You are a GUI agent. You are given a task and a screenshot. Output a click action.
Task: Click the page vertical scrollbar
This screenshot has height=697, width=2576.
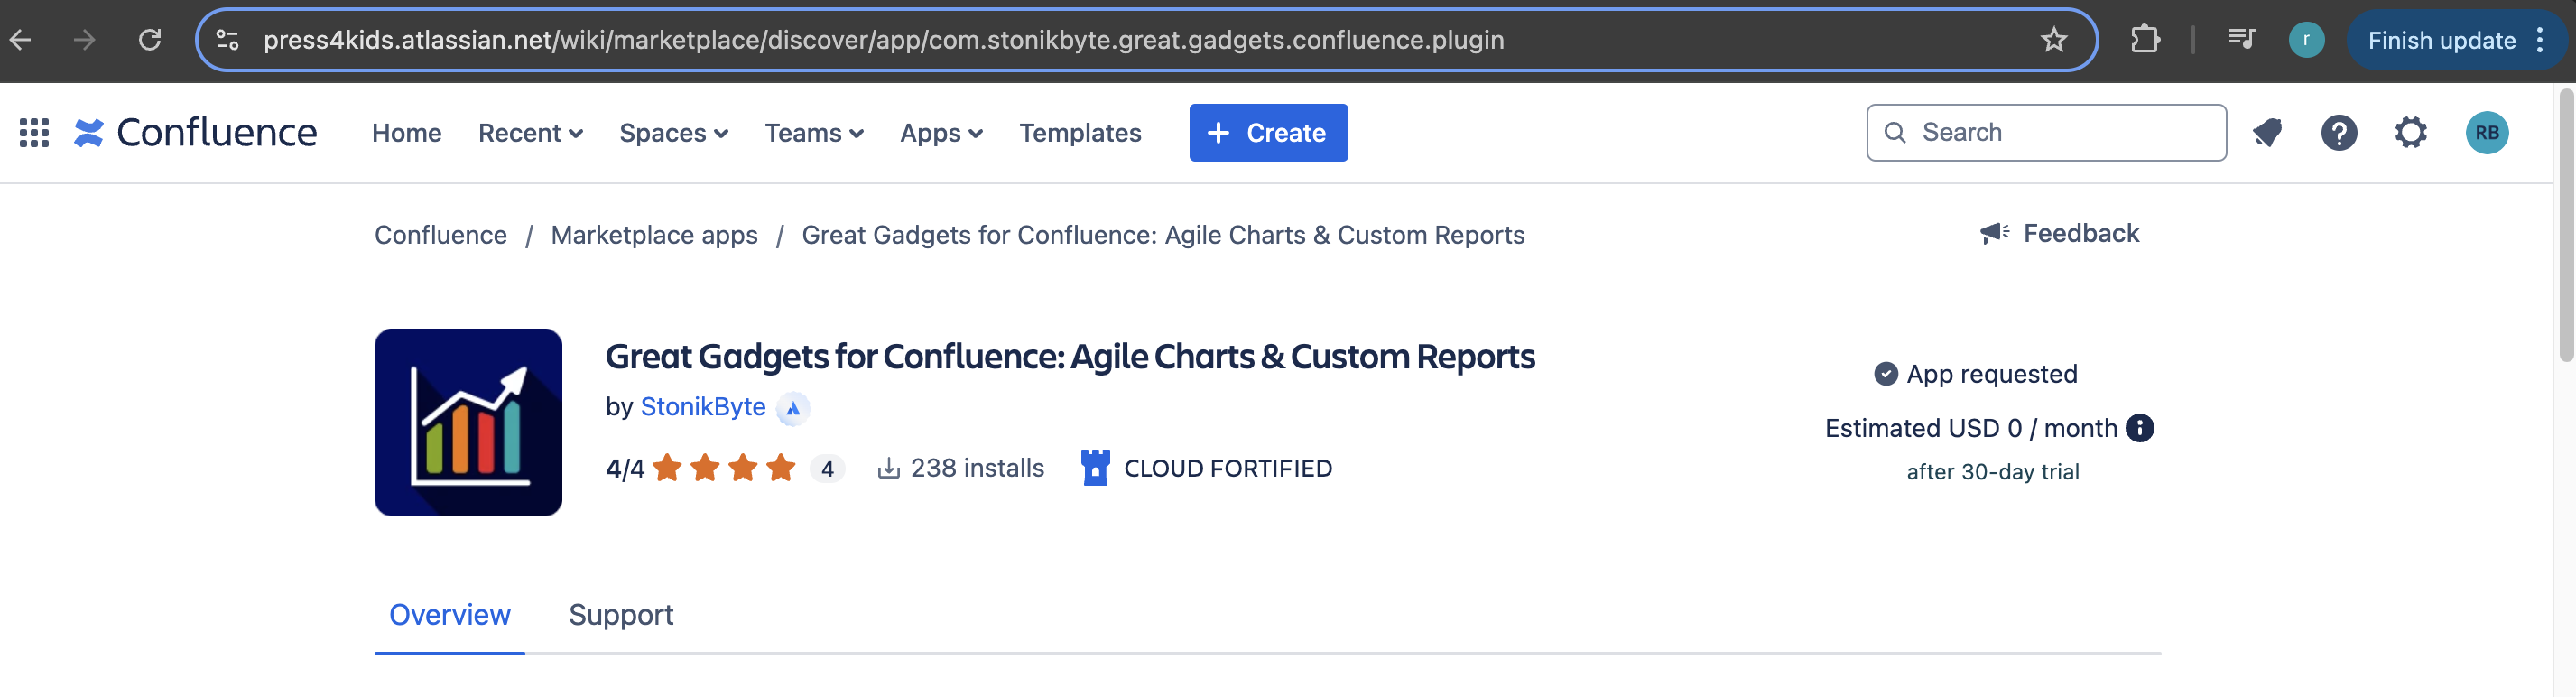pyautogui.click(x=2566, y=225)
